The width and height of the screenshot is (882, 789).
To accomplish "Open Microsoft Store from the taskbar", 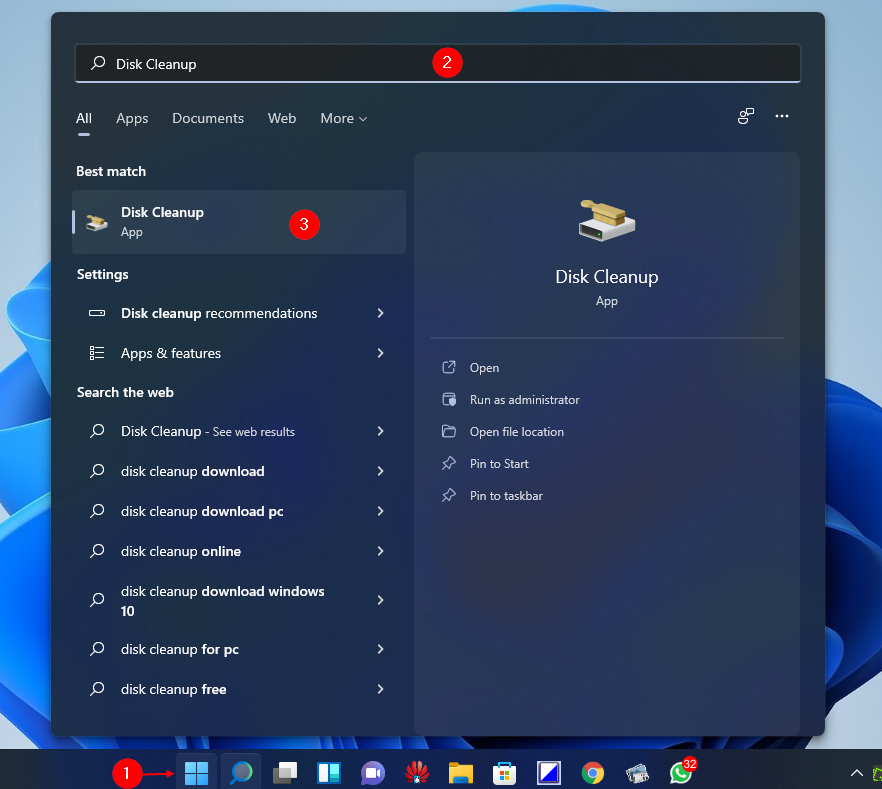I will pos(504,773).
